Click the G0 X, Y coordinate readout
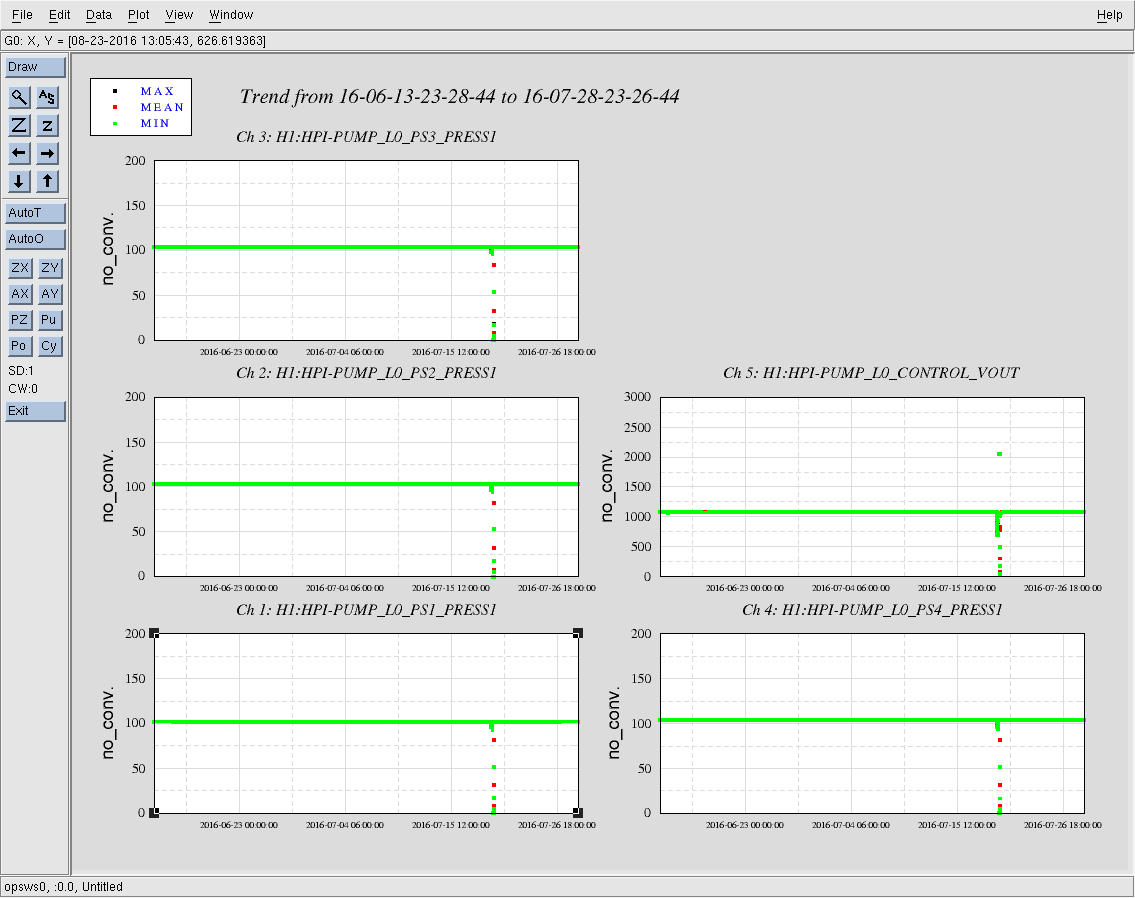The image size is (1135, 898). [135, 41]
